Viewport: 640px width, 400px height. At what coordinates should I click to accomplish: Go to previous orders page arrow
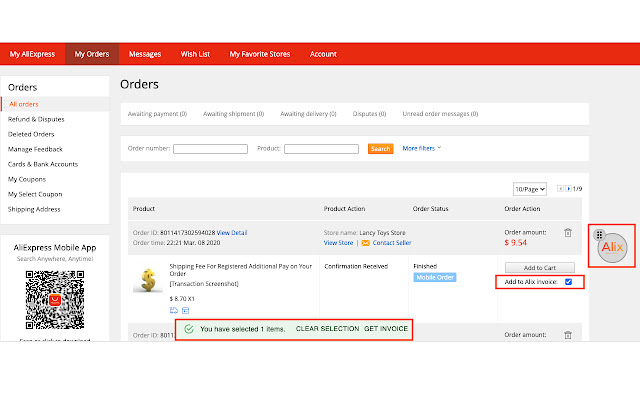(560, 189)
